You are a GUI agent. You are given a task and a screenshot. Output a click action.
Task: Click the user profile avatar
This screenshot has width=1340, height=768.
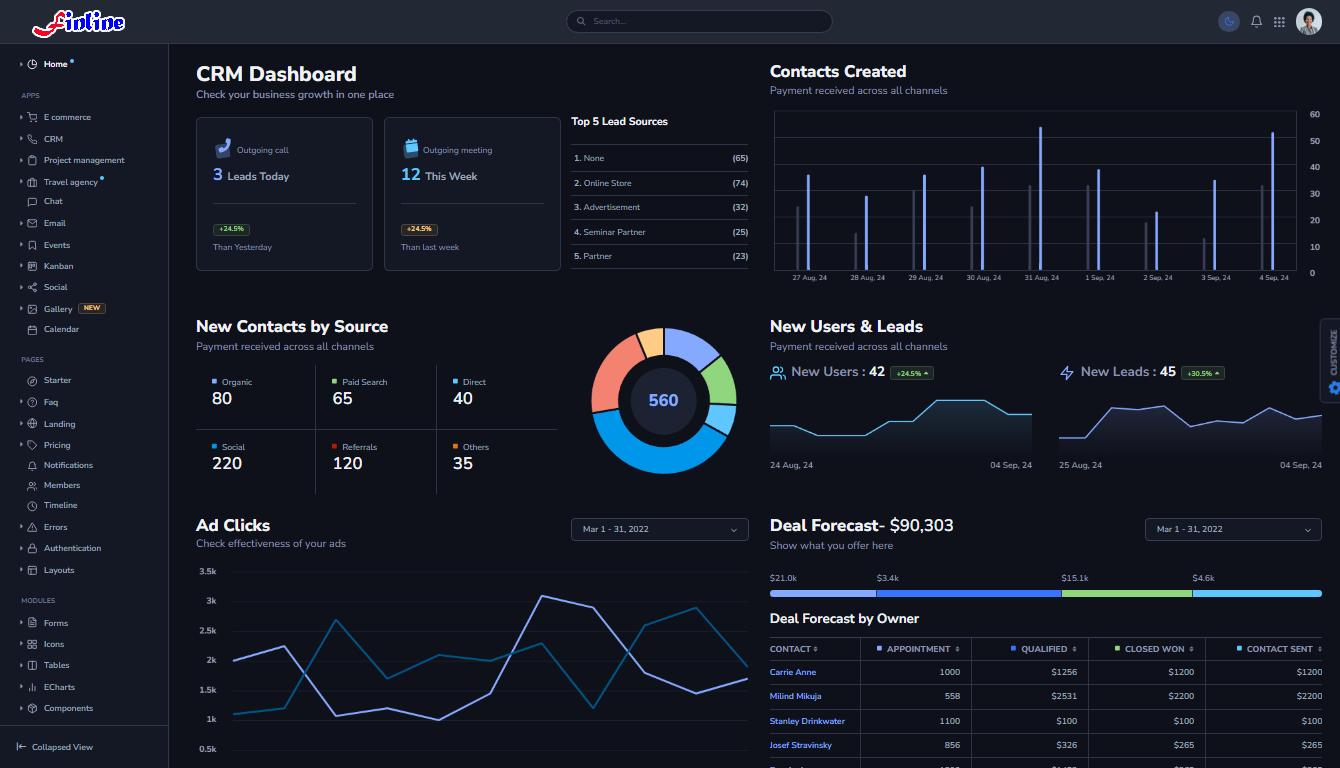[1308, 21]
